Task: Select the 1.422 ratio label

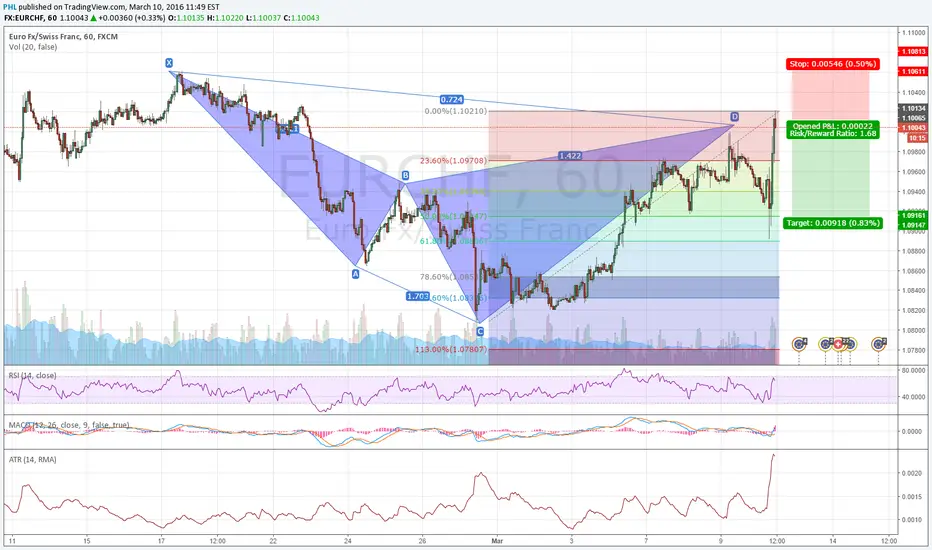Action: click(570, 155)
